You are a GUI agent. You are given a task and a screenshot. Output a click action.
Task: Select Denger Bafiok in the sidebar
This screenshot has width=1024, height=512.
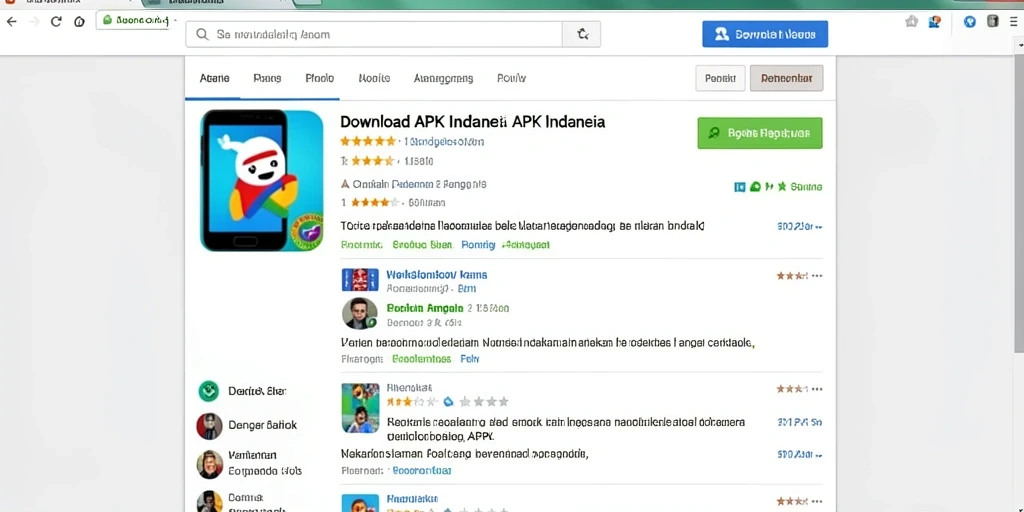(x=263, y=425)
